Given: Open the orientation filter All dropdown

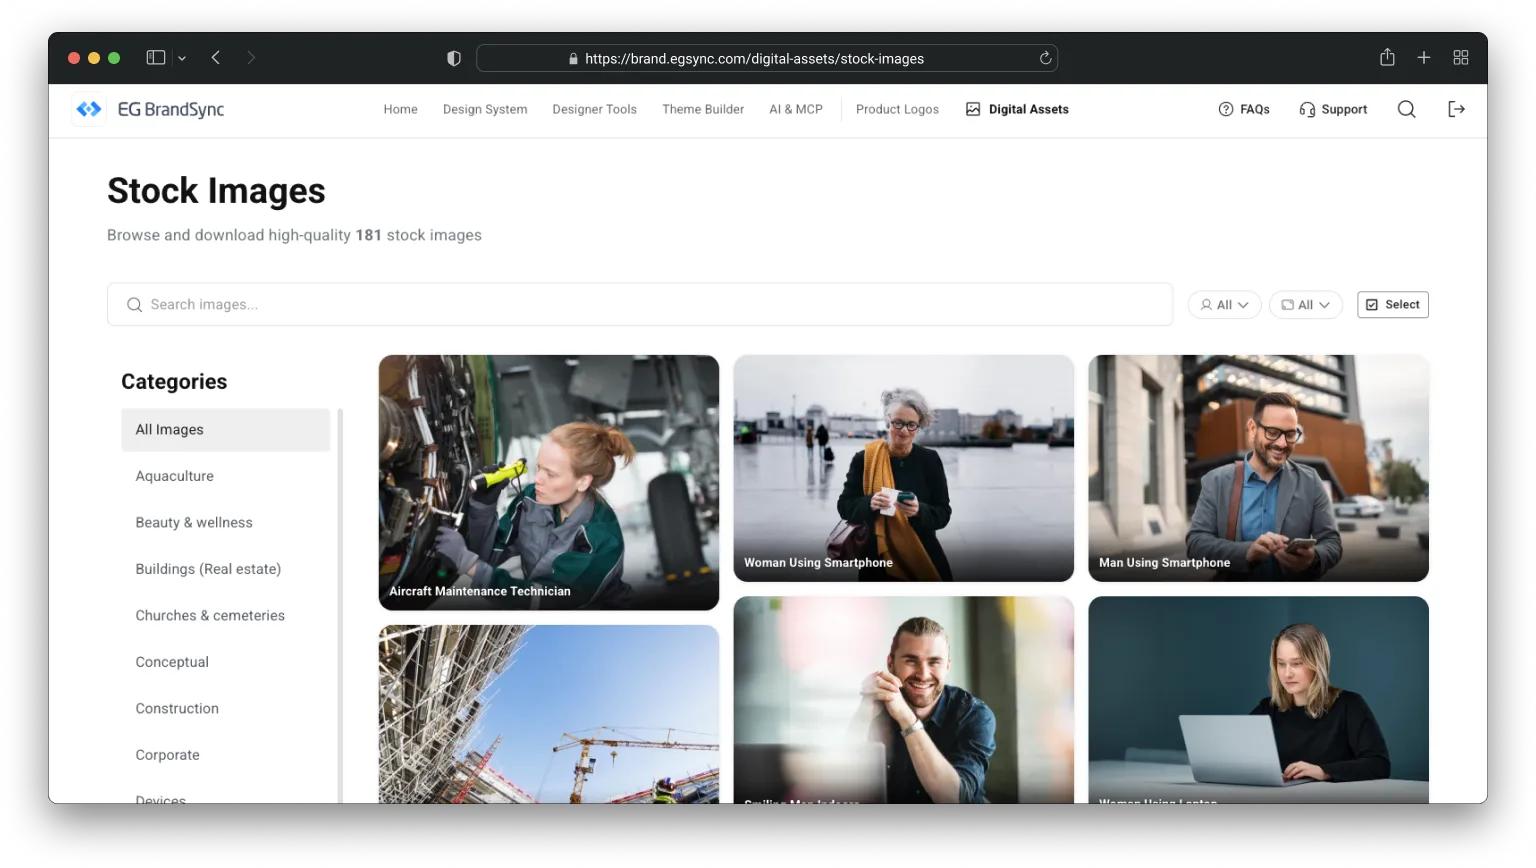Looking at the screenshot, I should [1306, 305].
